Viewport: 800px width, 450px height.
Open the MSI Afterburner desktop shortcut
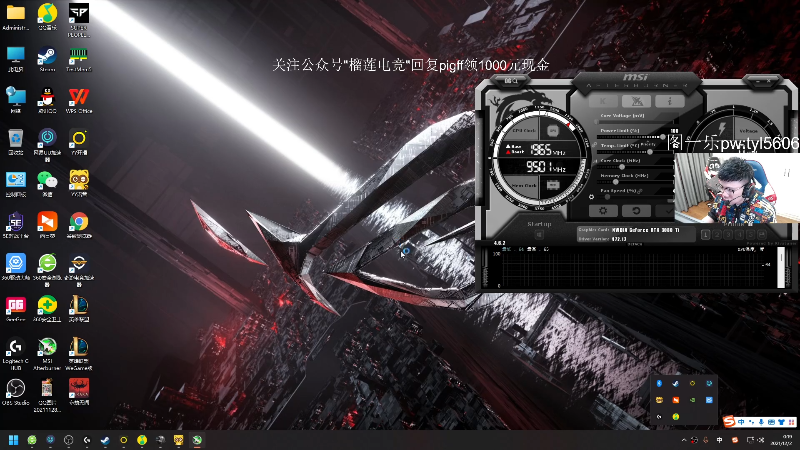(x=47, y=354)
